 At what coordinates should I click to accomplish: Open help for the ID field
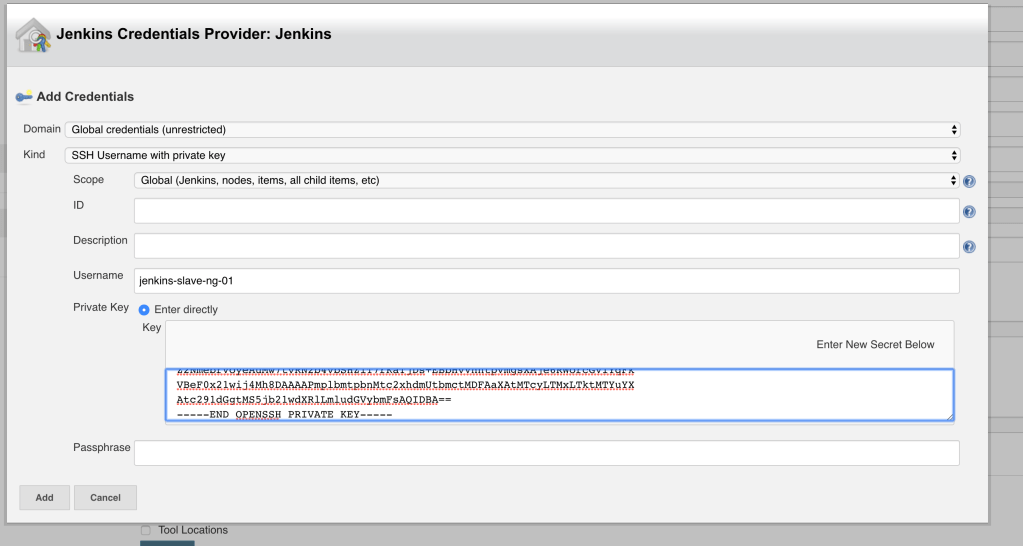coord(969,212)
